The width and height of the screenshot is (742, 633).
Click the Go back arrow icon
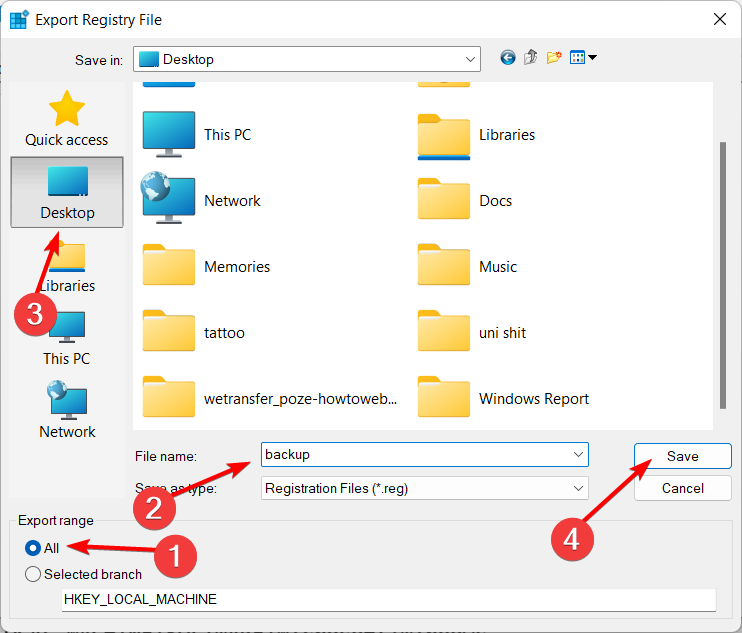(507, 58)
